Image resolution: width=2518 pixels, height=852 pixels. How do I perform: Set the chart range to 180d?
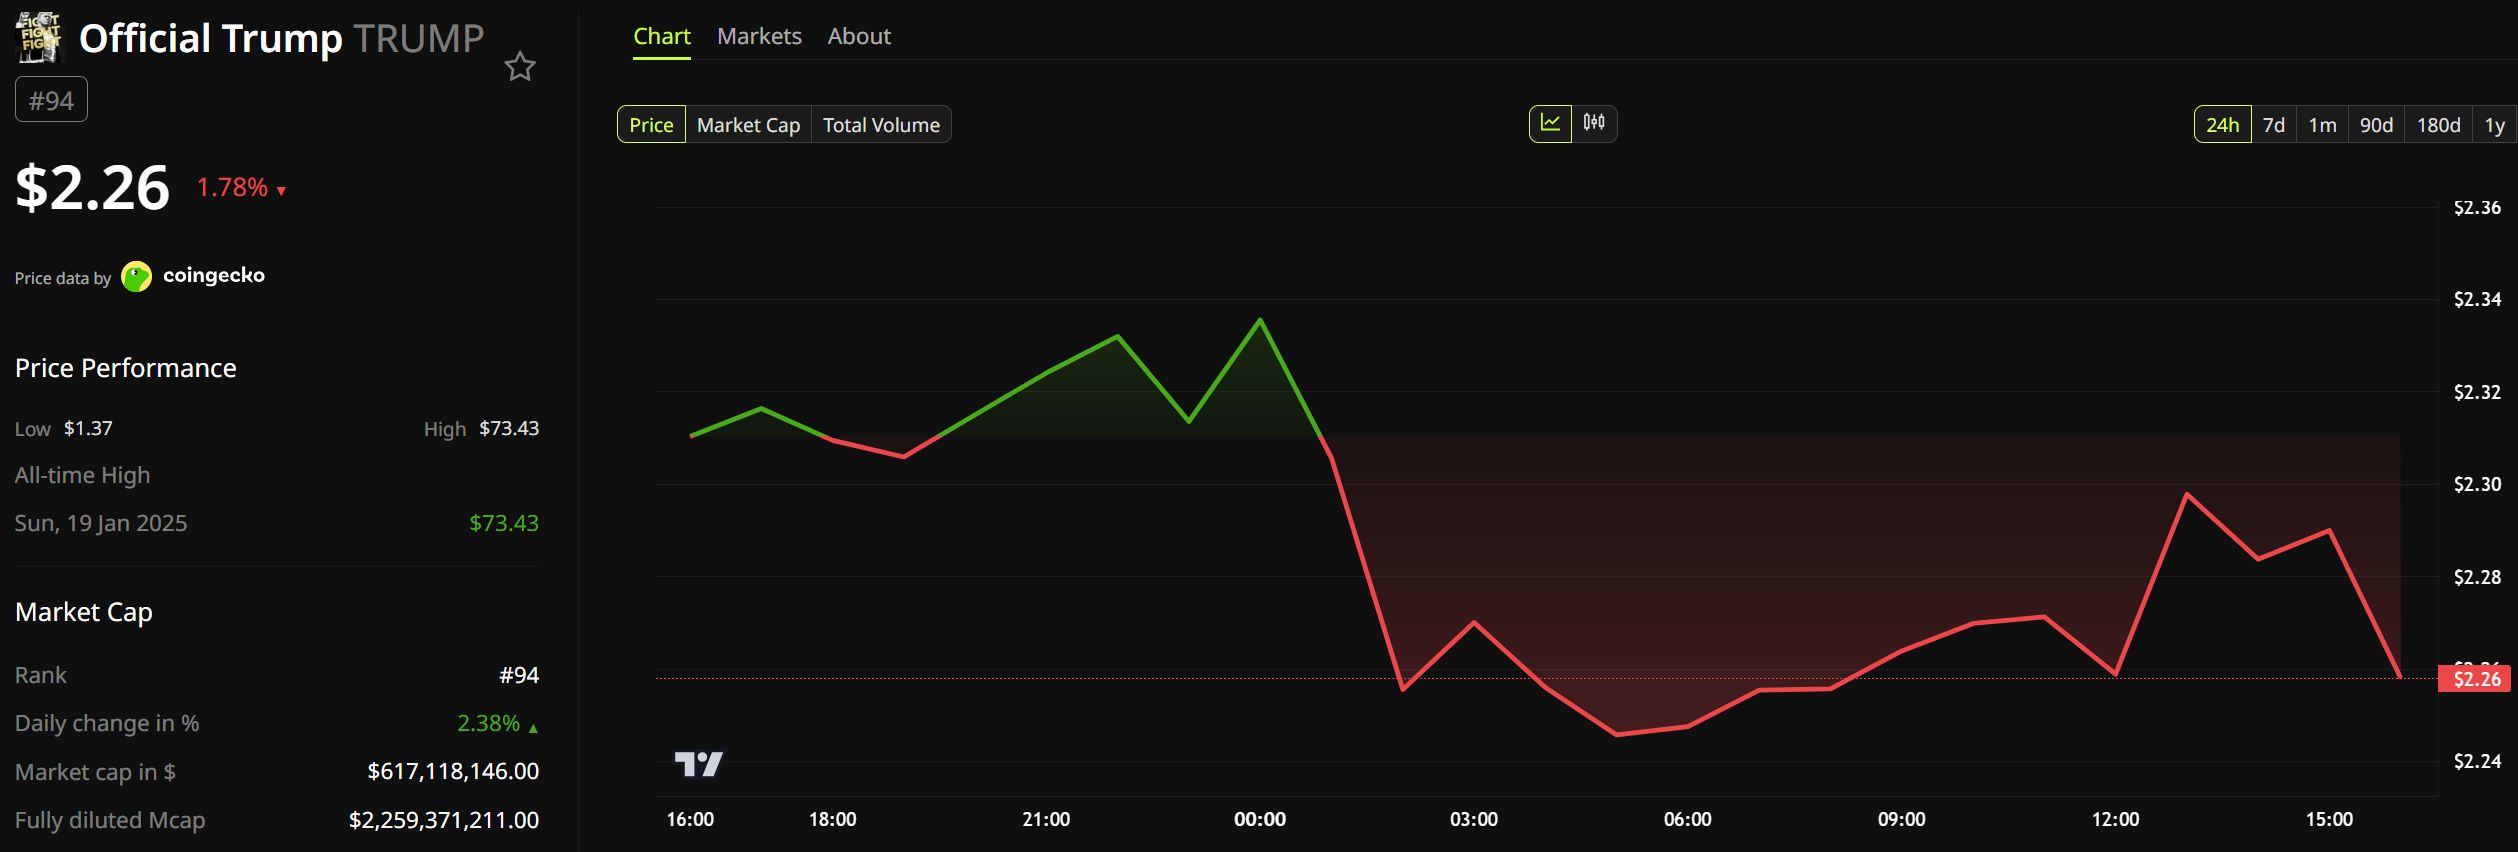pos(2438,125)
